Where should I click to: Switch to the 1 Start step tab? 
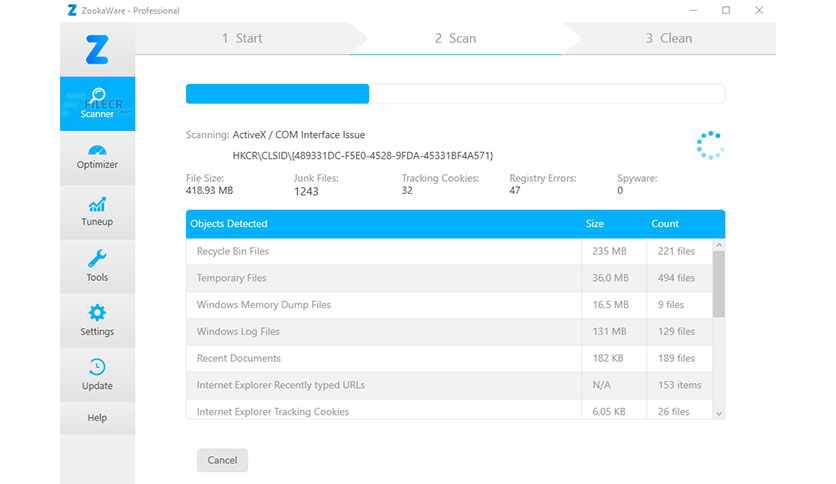tap(242, 38)
